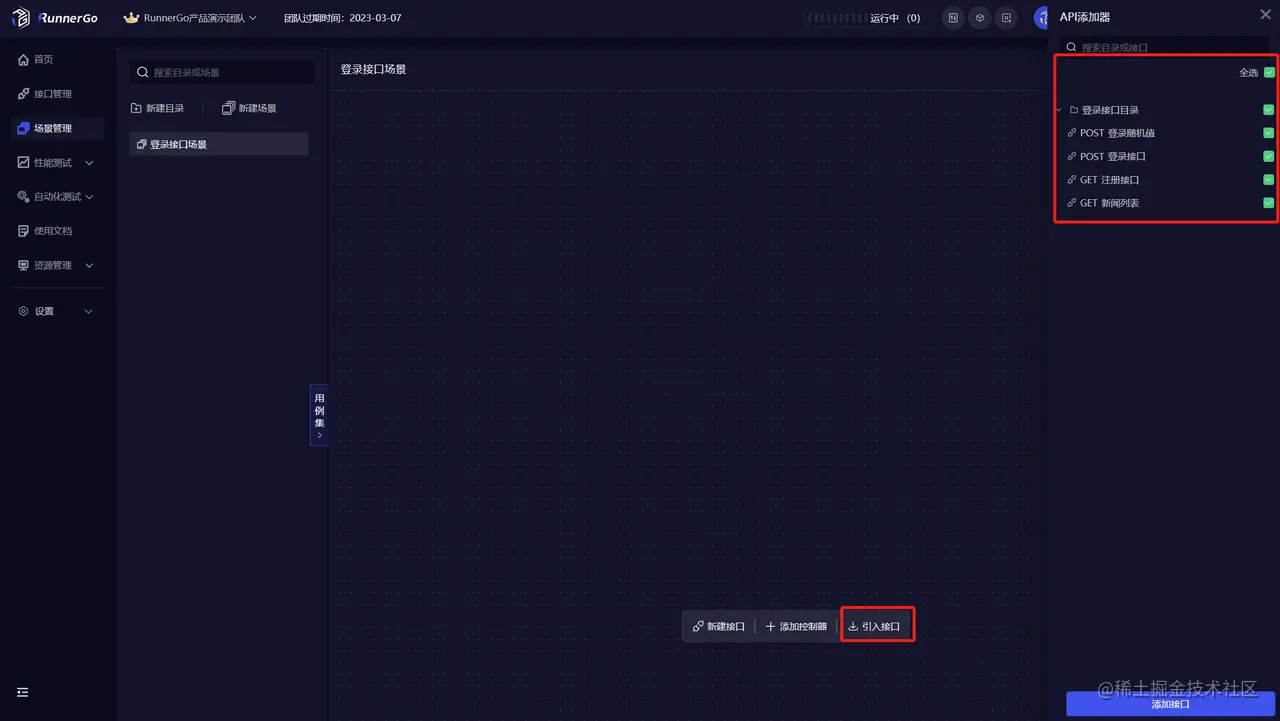The width and height of the screenshot is (1280, 721).
Task: Open the RunnerGo产品演示团队 team dropdown
Action: click(x=190, y=18)
